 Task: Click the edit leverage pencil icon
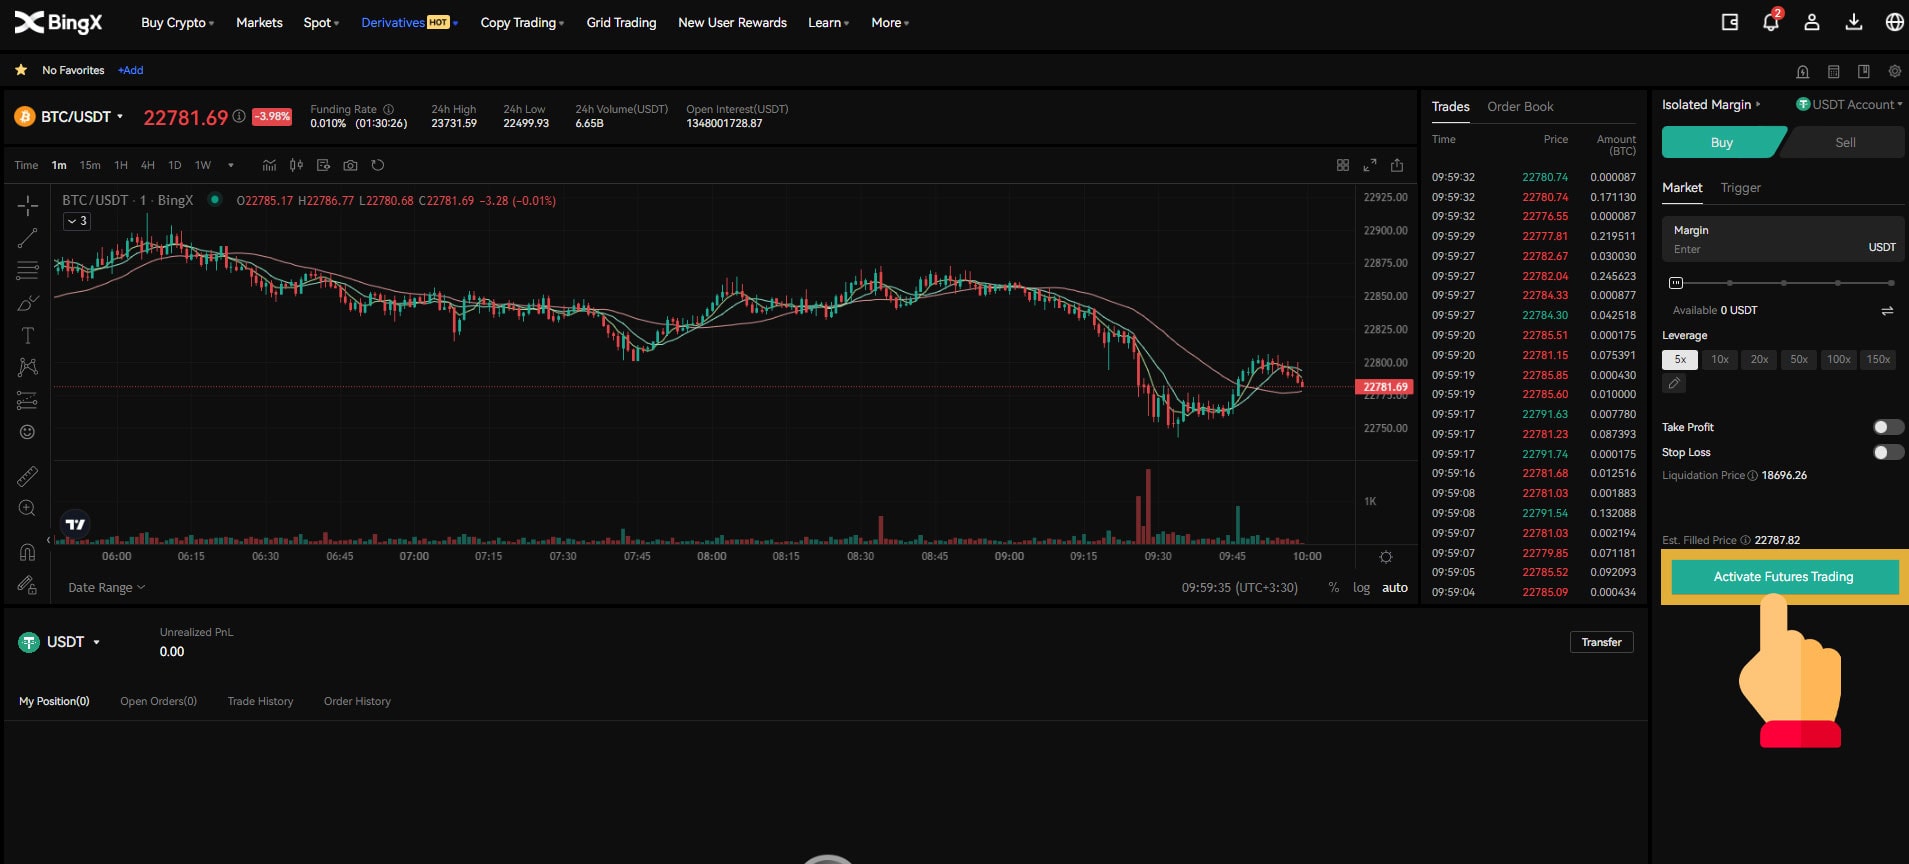[x=1674, y=384]
